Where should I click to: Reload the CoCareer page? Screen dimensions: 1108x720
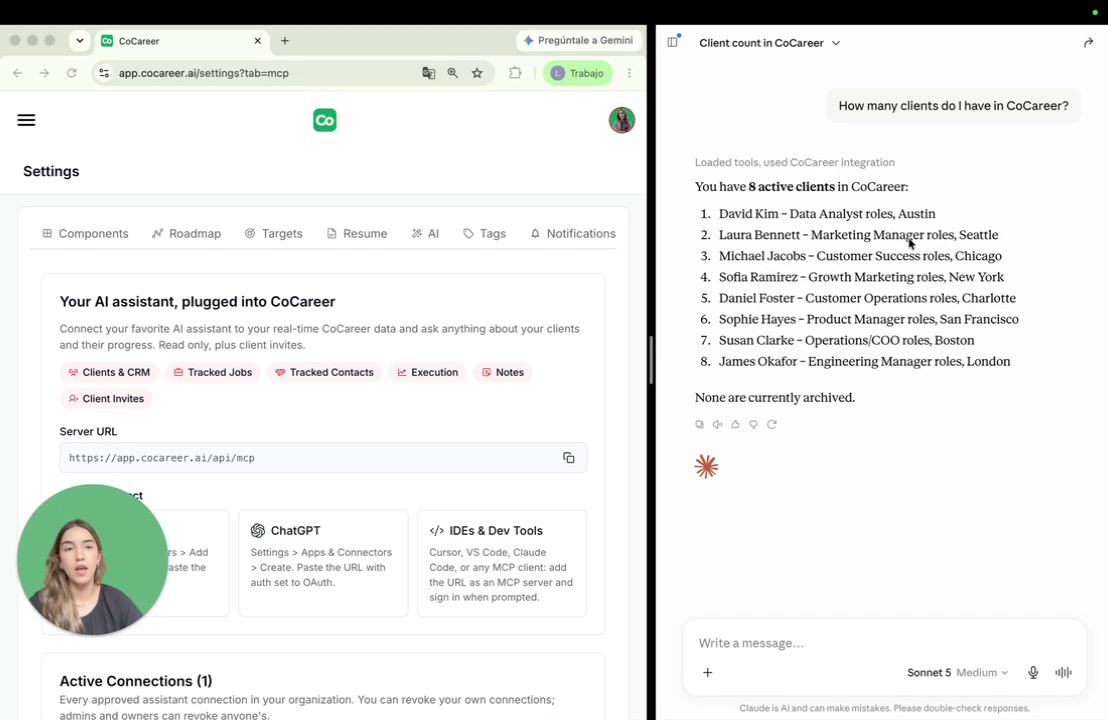(71, 73)
